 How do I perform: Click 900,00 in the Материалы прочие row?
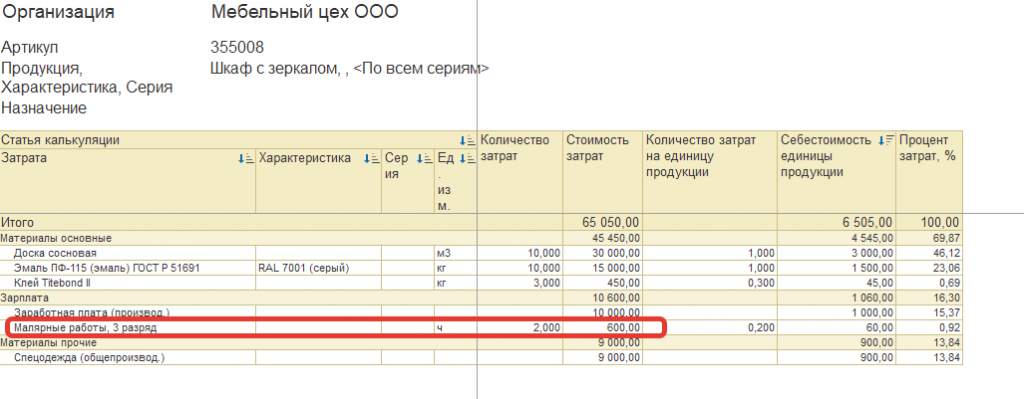click(x=837, y=342)
